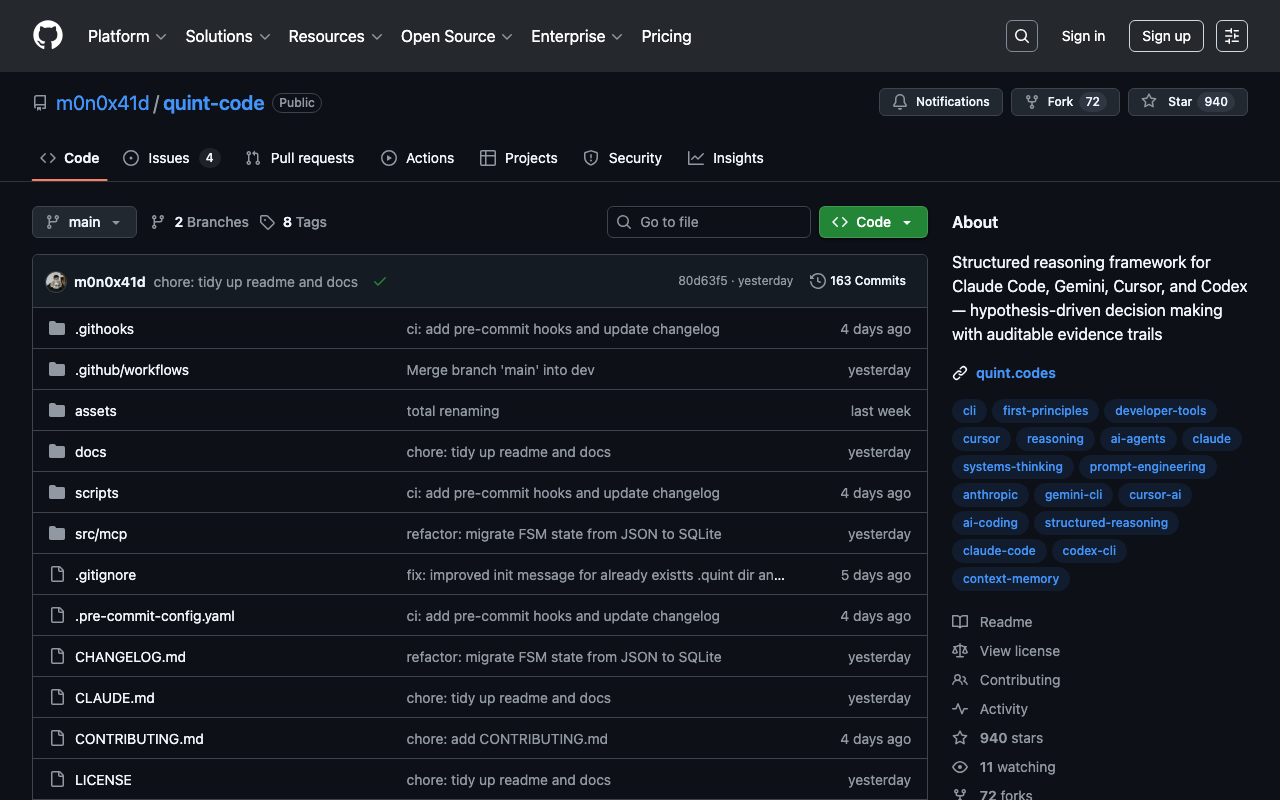Click the appearance settings icon in header
Screen dimensions: 1280x800
tap(1231, 36)
